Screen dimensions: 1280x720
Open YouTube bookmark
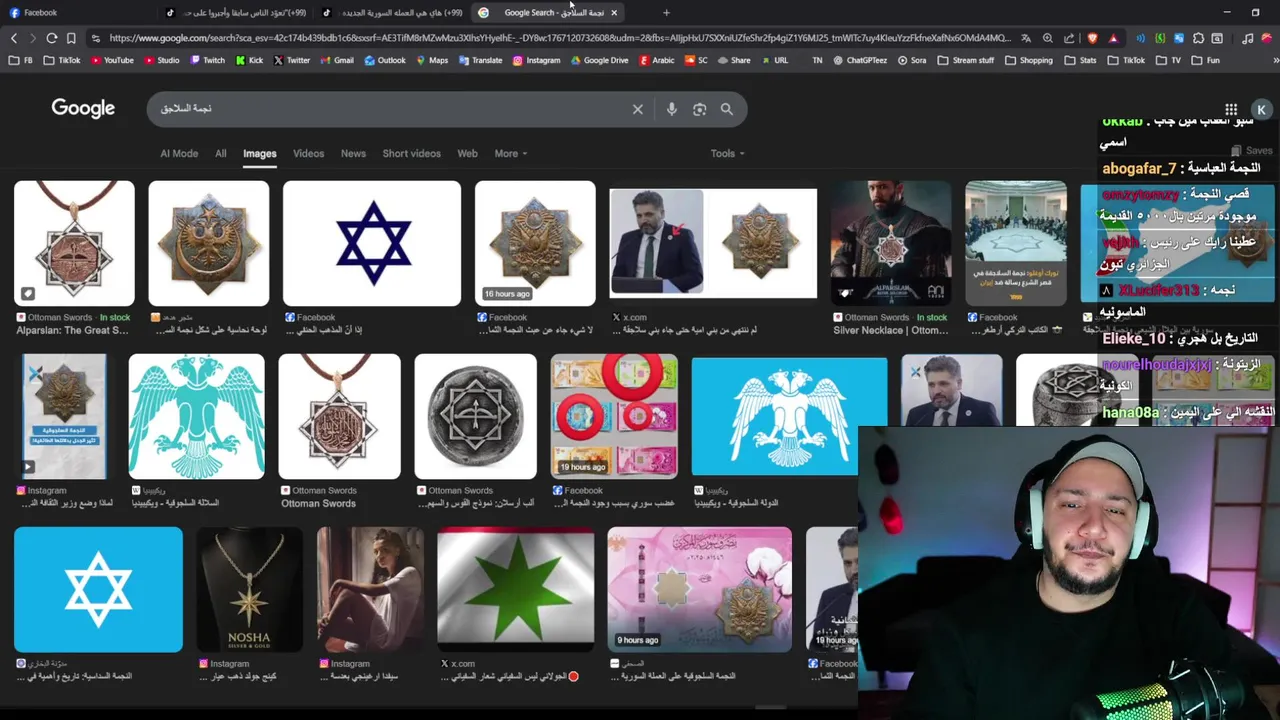pyautogui.click(x=112, y=60)
